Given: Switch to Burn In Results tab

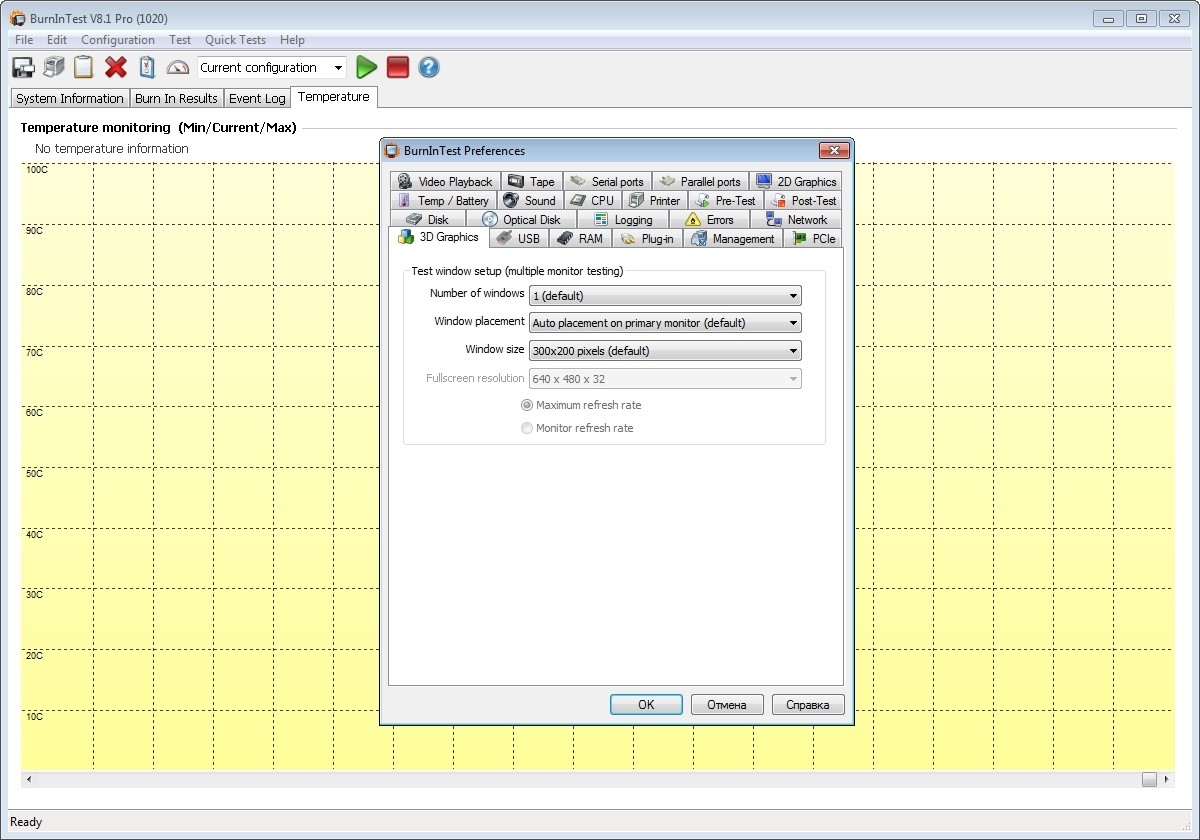Looking at the screenshot, I should click(176, 98).
